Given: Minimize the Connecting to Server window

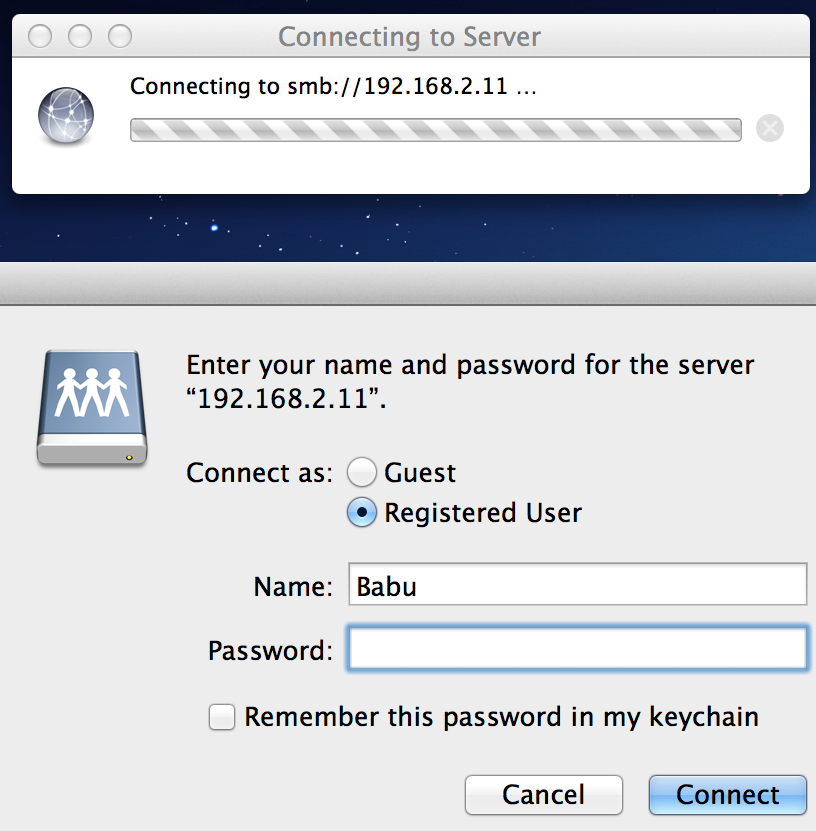Looking at the screenshot, I should click(x=80, y=37).
